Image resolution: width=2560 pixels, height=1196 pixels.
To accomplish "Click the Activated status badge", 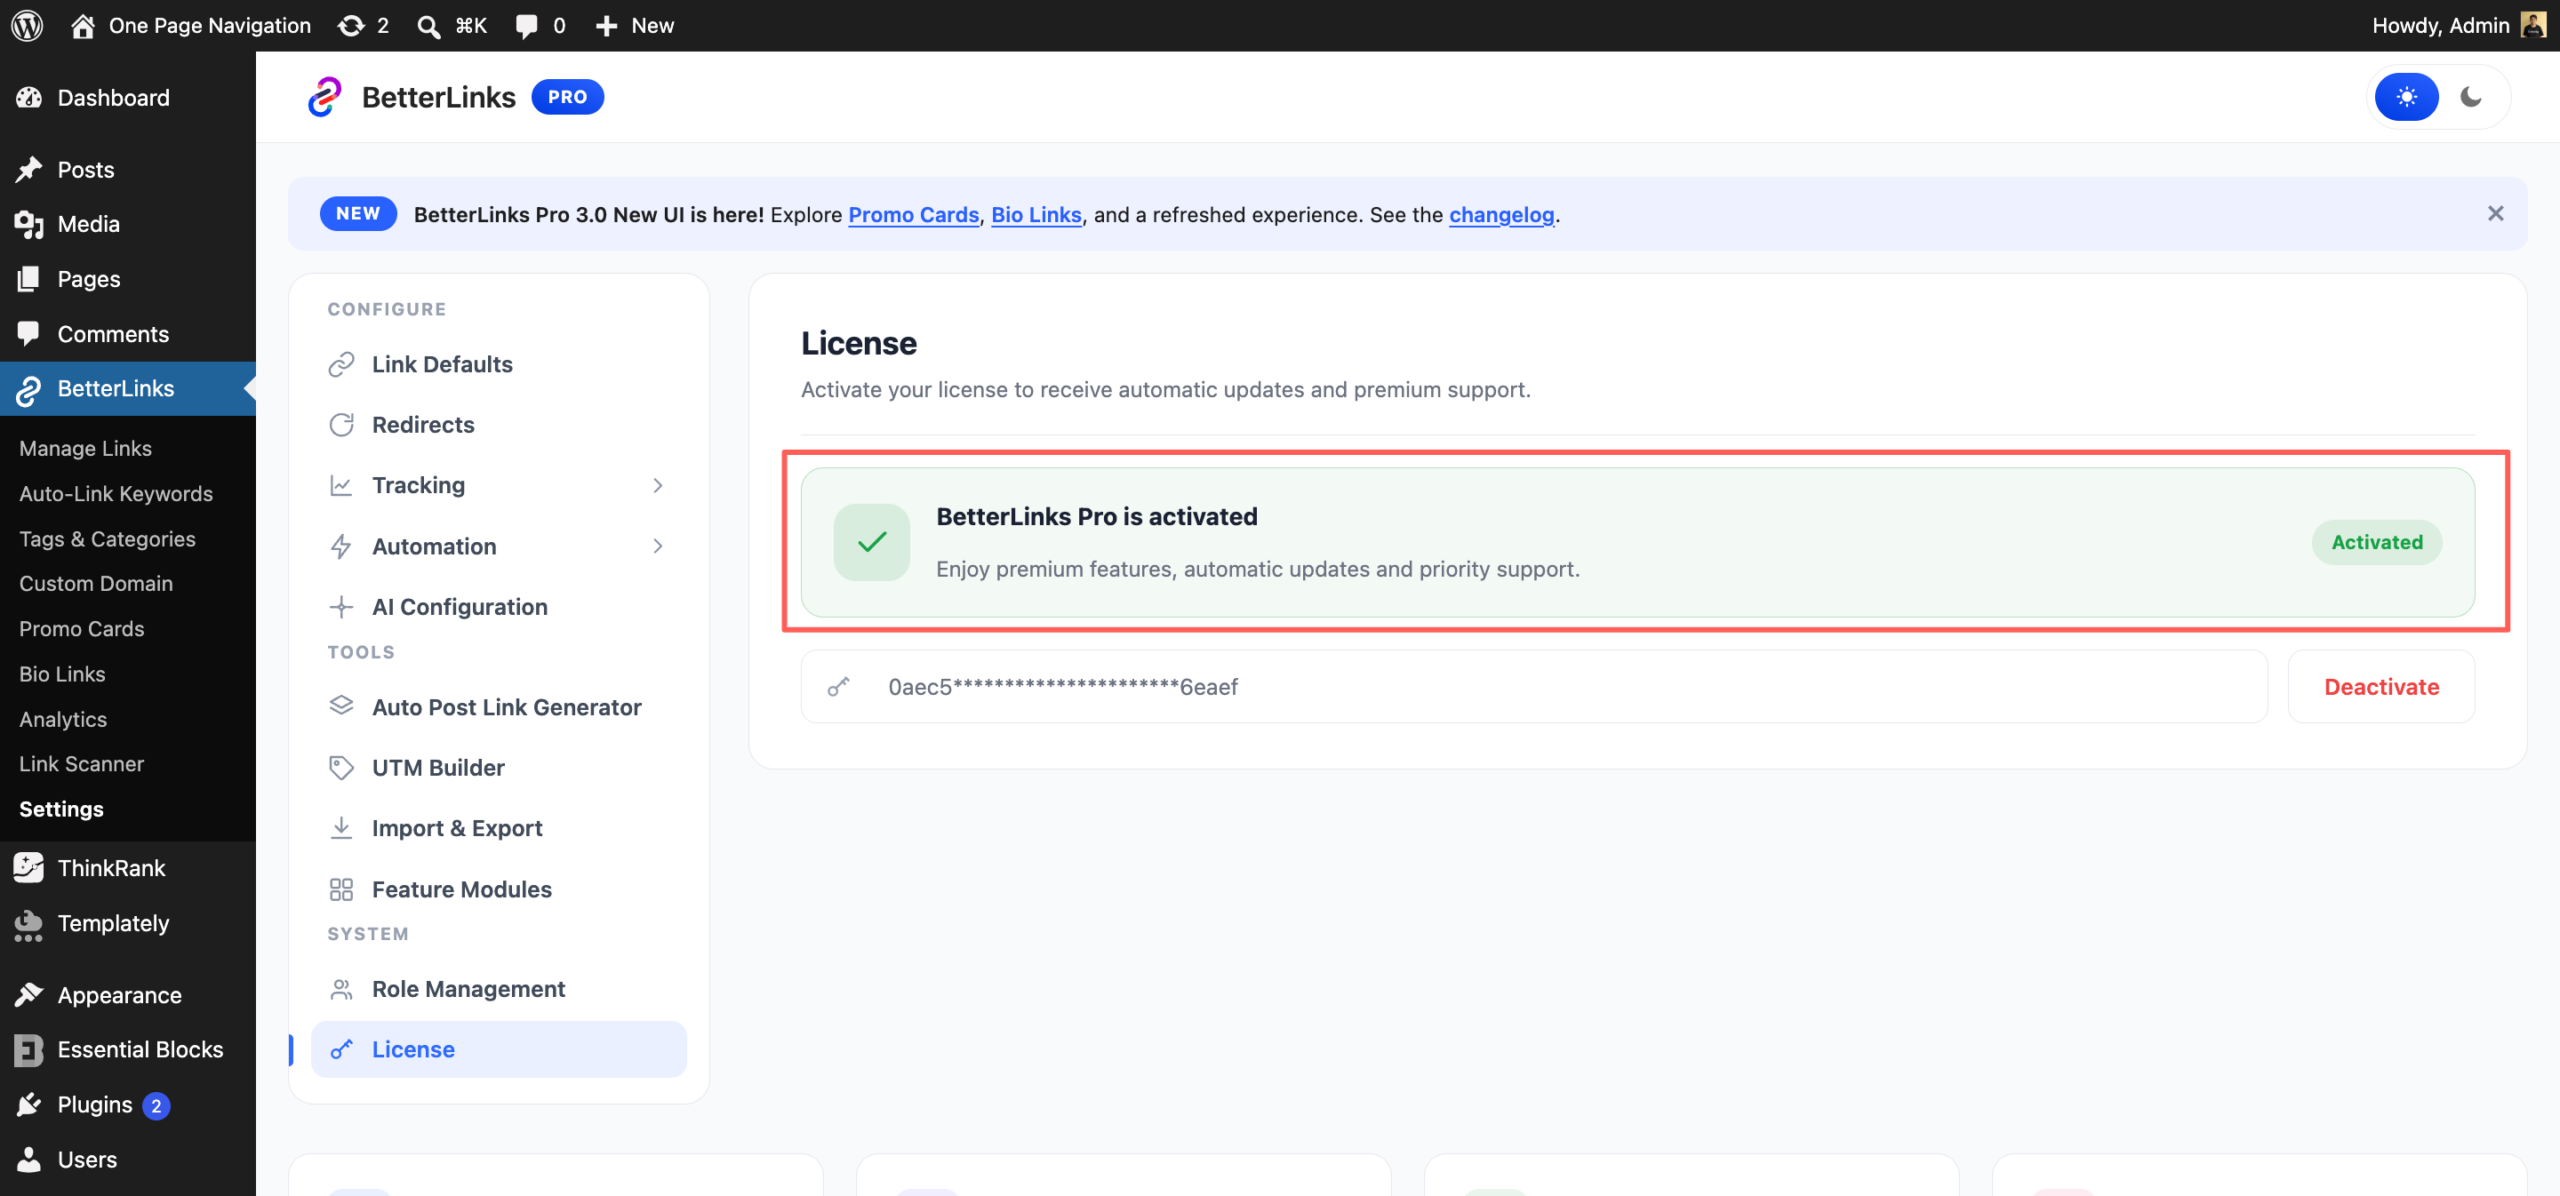I will point(2377,542).
